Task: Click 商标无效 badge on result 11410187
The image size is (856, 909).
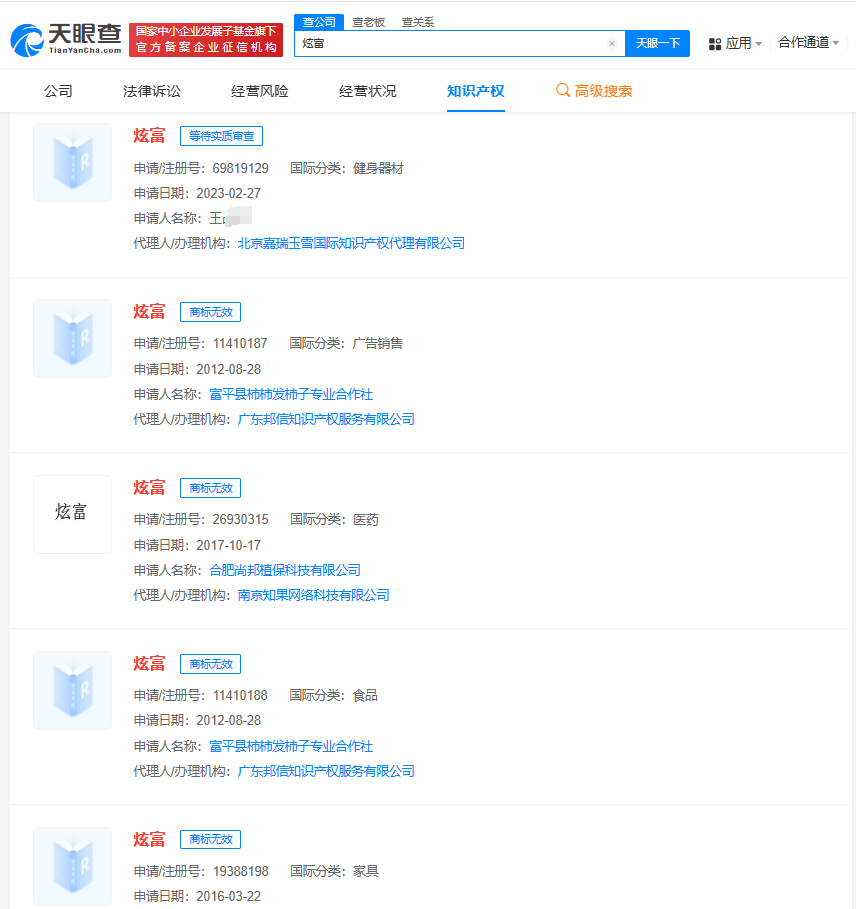Action: (x=210, y=311)
